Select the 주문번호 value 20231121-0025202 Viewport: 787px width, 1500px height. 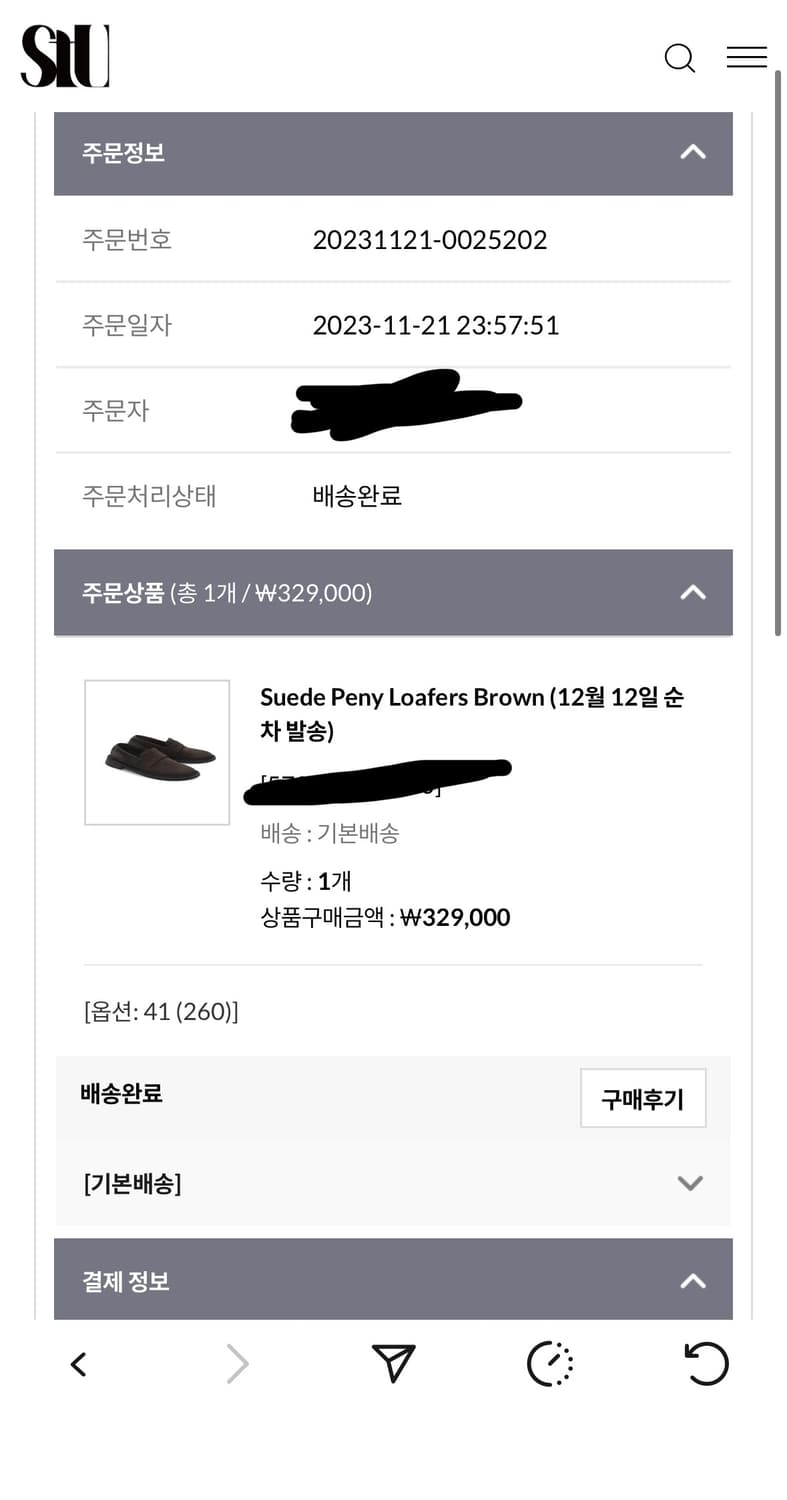429,240
